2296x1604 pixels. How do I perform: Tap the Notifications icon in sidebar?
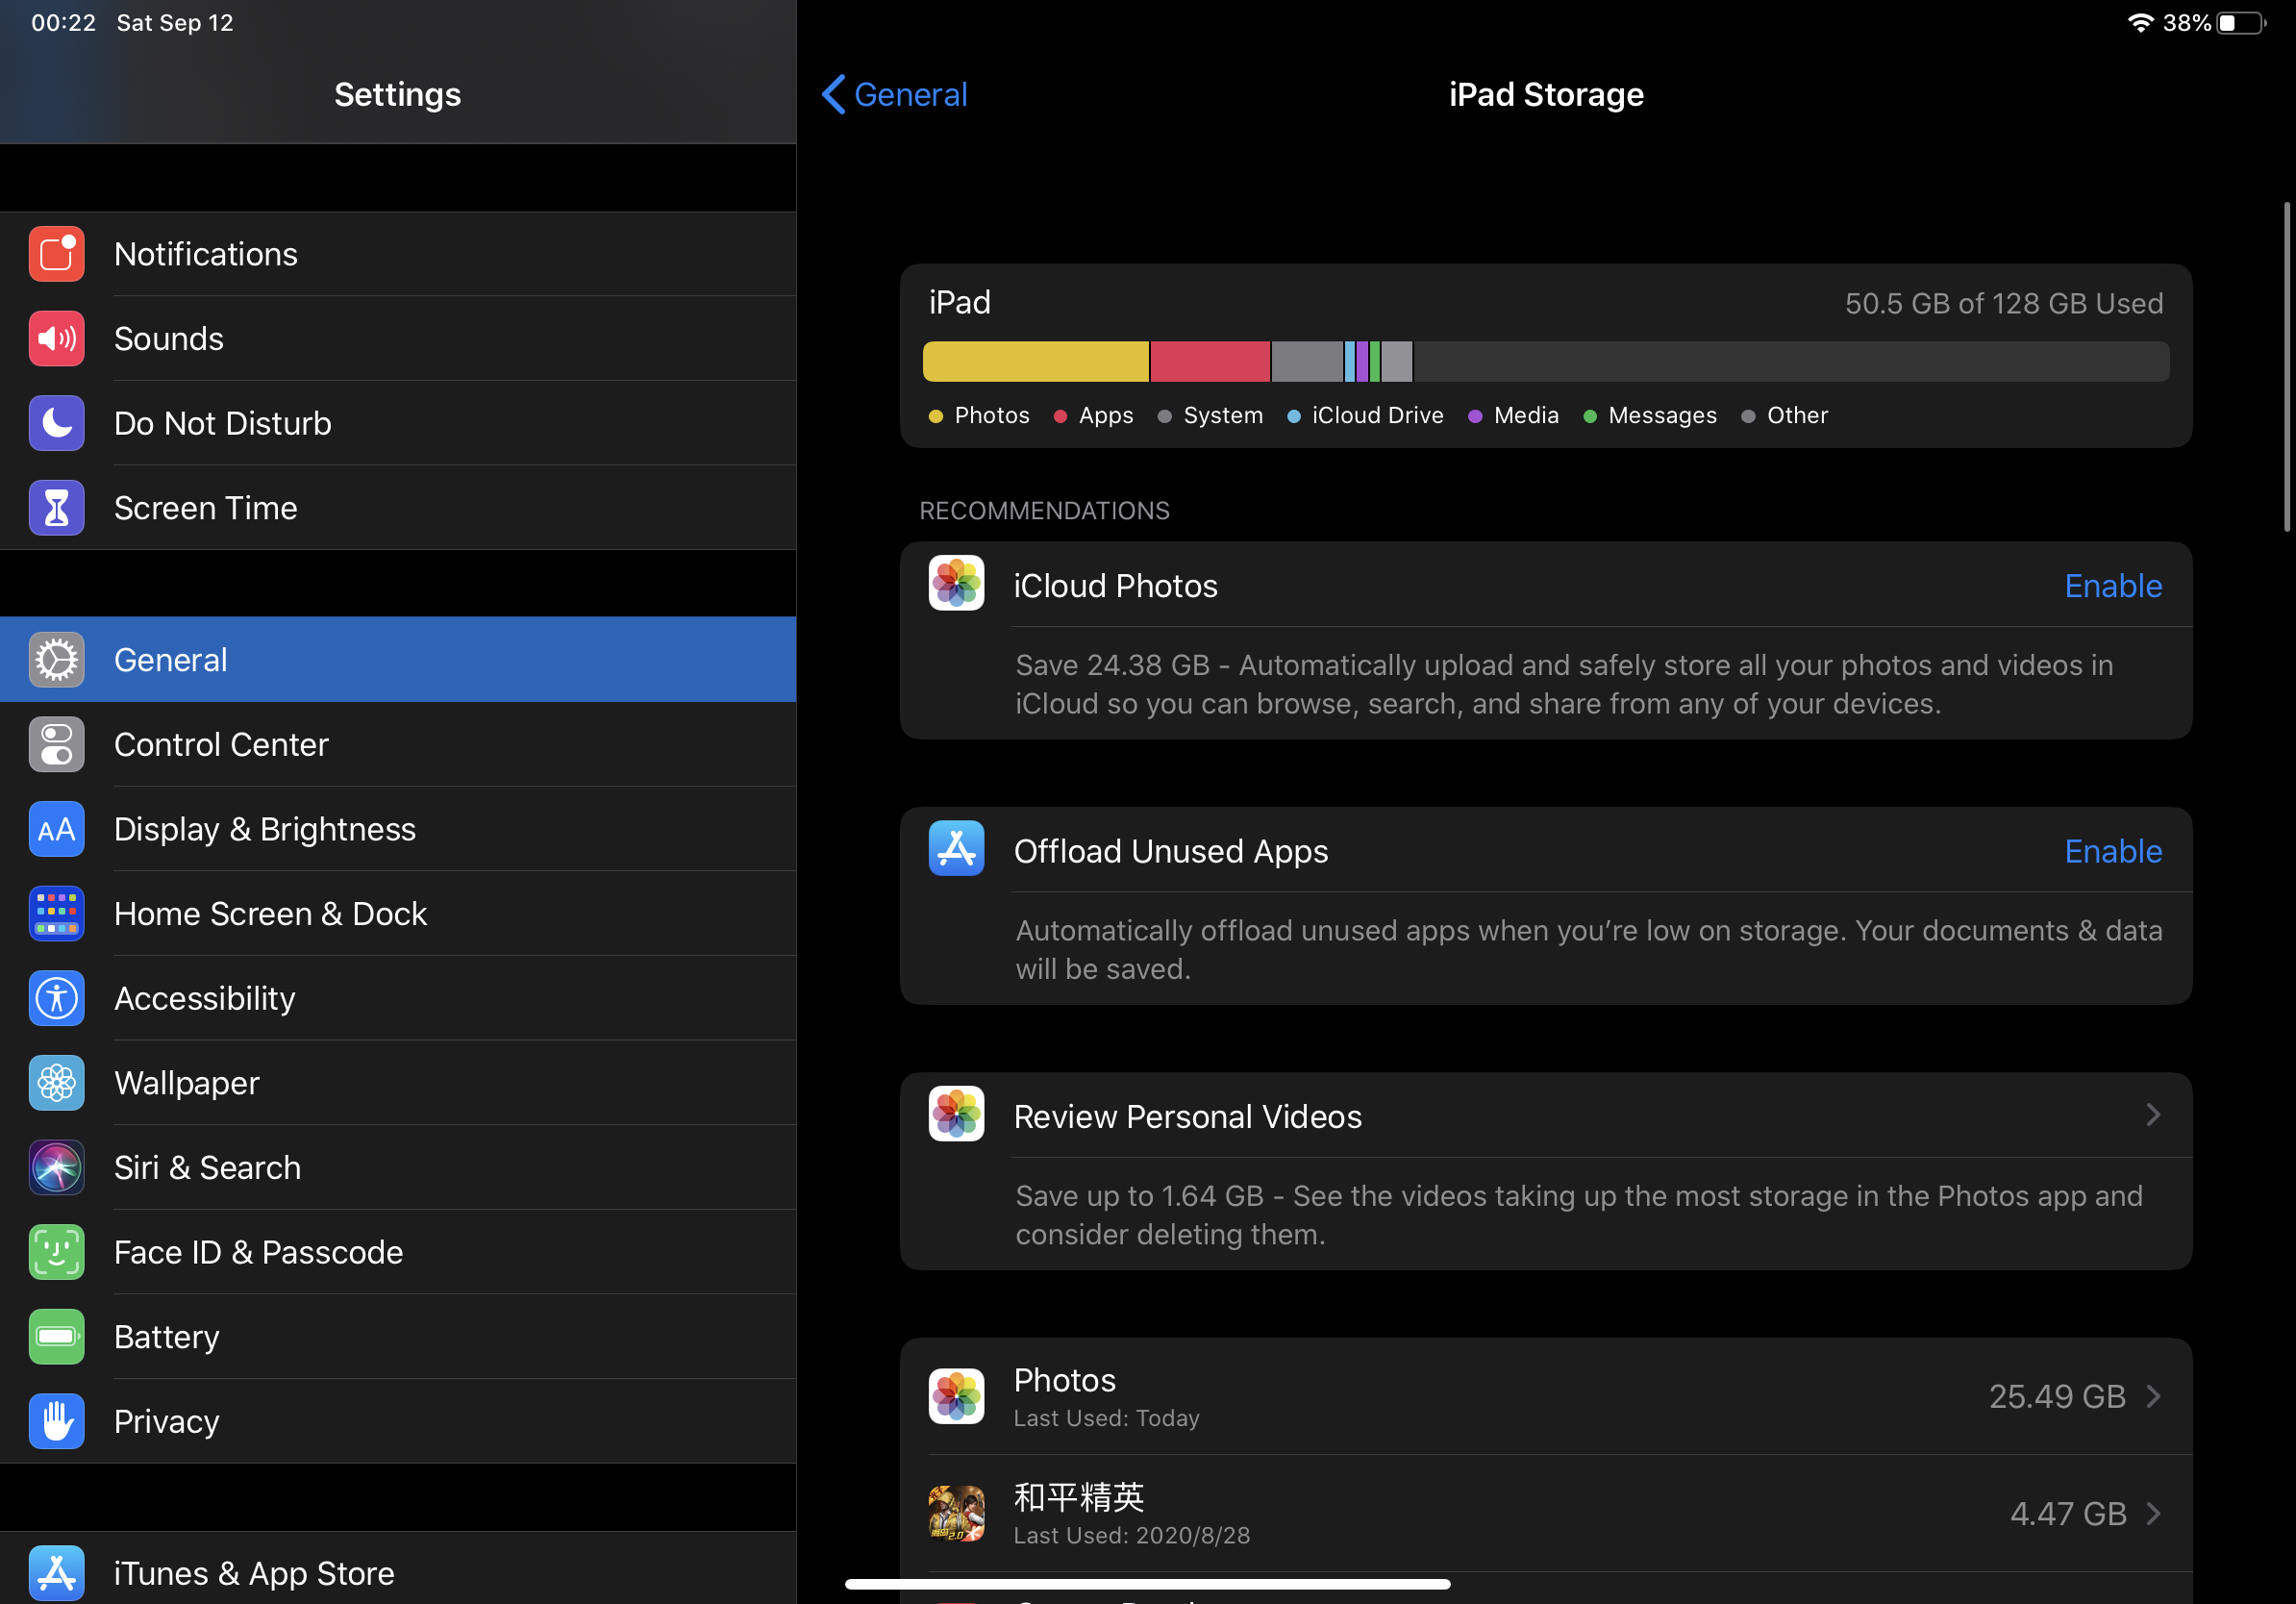(x=56, y=254)
